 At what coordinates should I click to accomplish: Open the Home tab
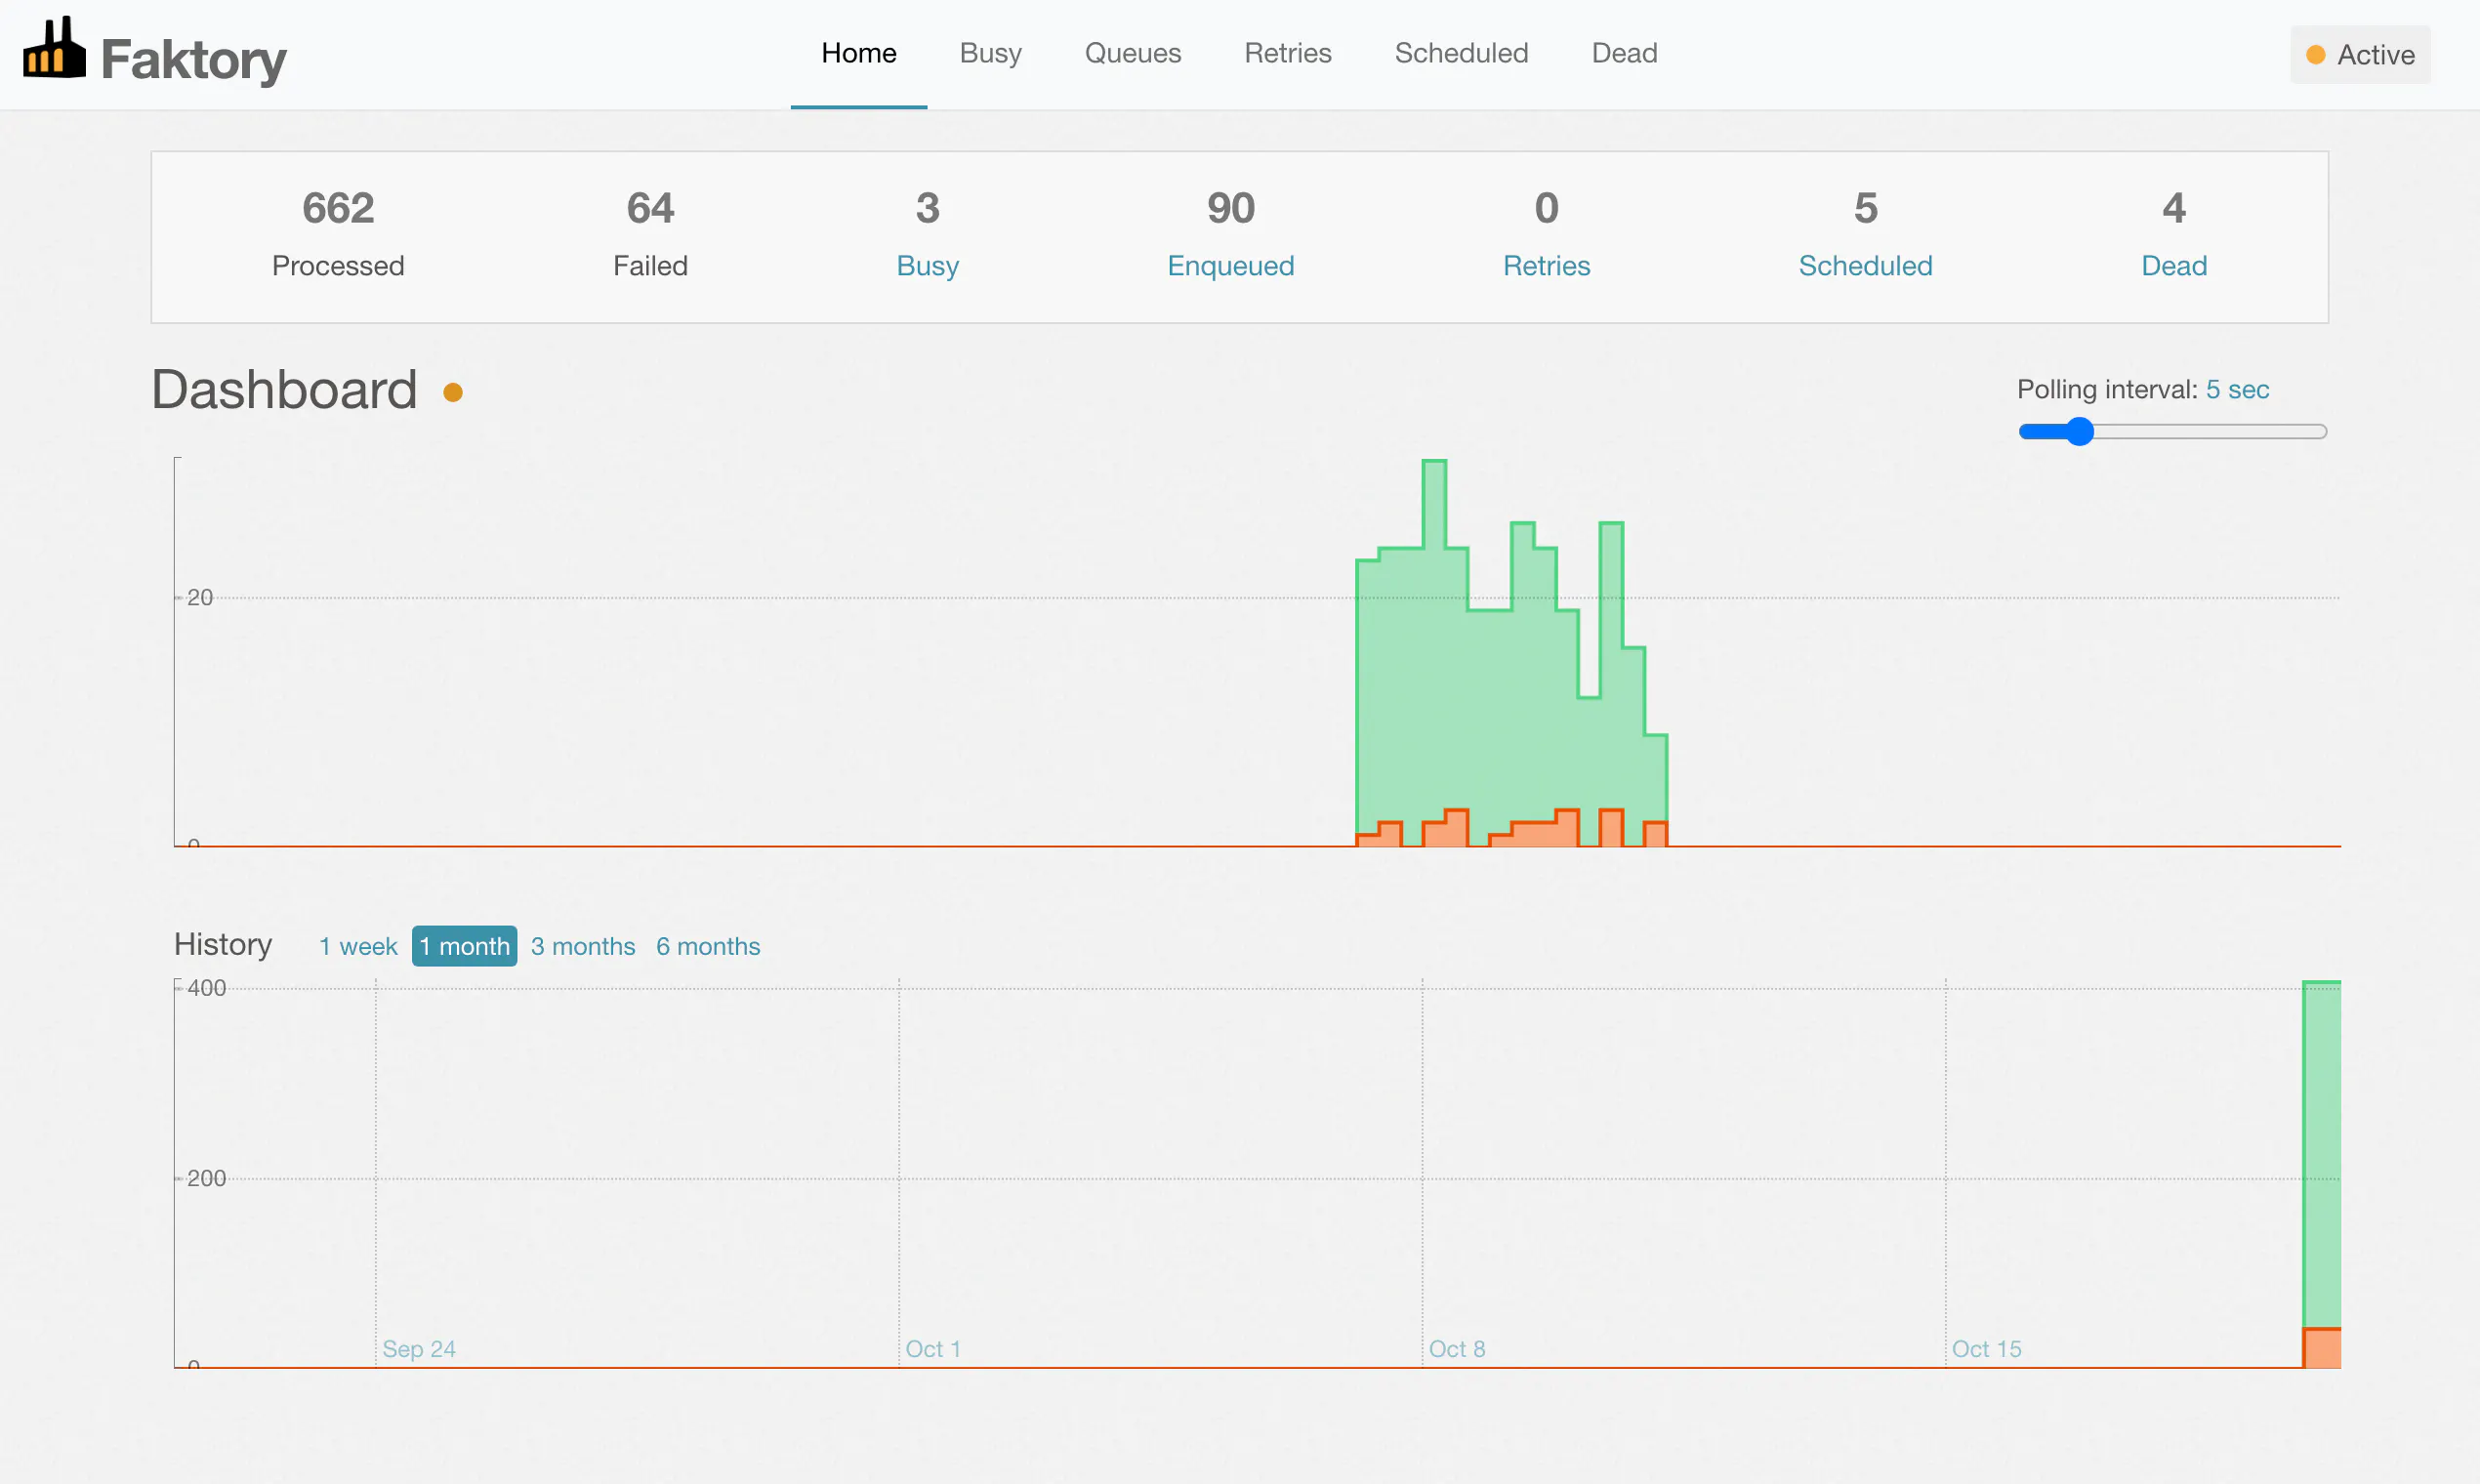pos(859,53)
